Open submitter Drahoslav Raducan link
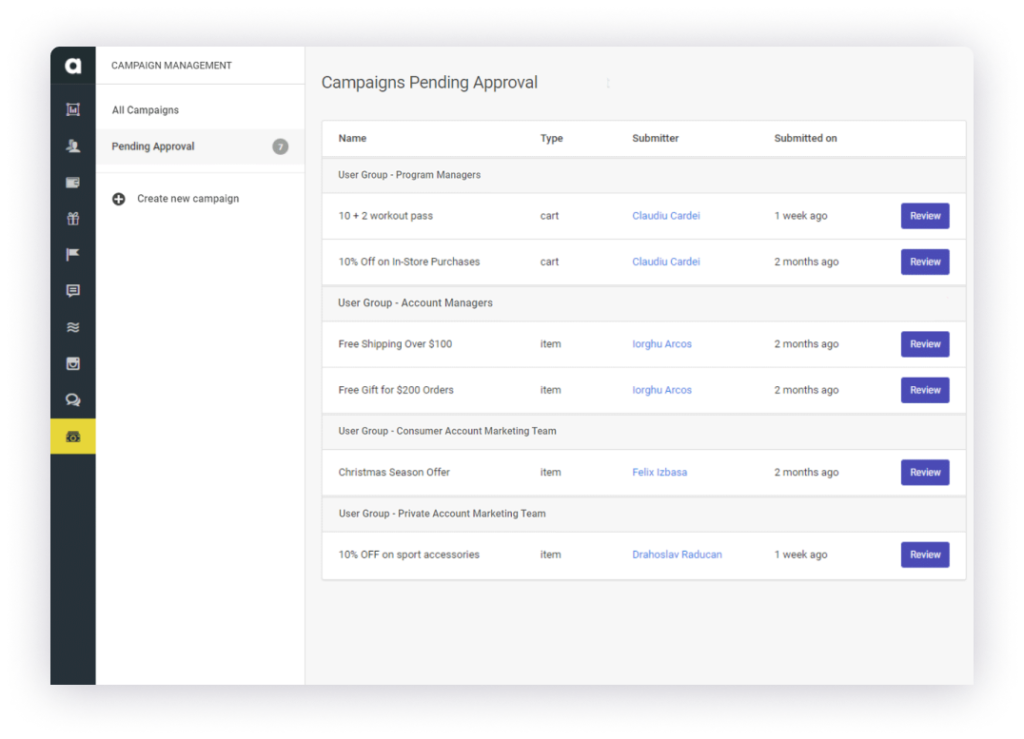The height and width of the screenshot is (739, 1024). 676,554
